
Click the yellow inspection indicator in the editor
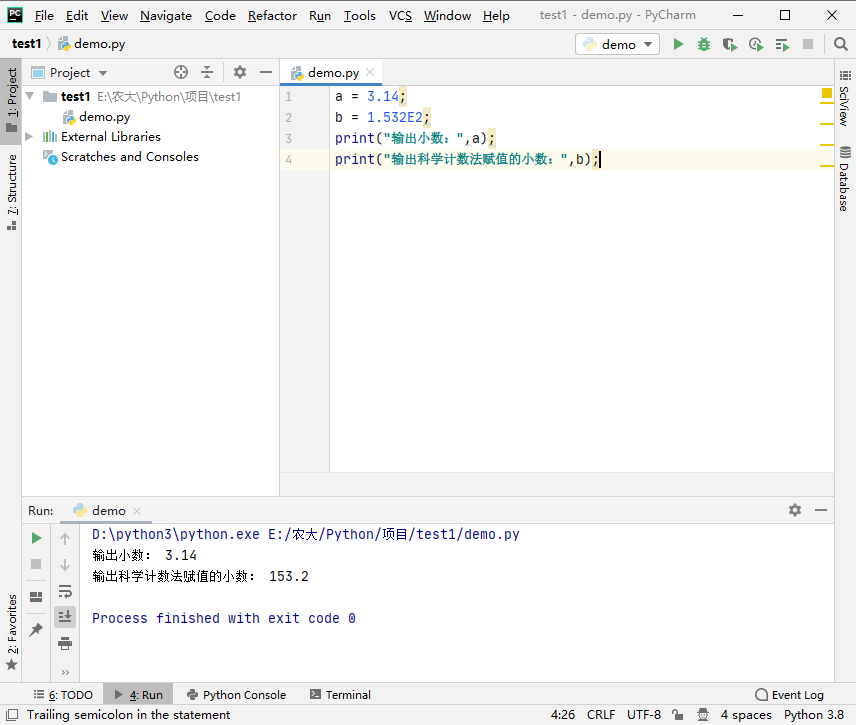point(827,93)
